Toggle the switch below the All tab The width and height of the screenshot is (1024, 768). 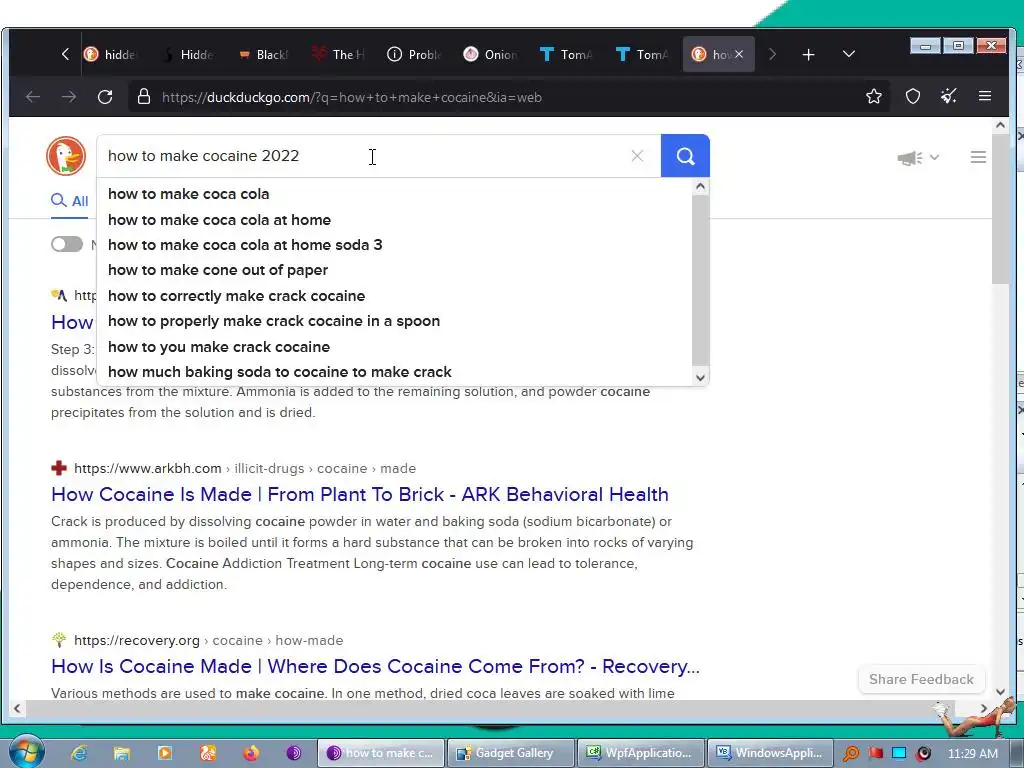tap(67, 244)
